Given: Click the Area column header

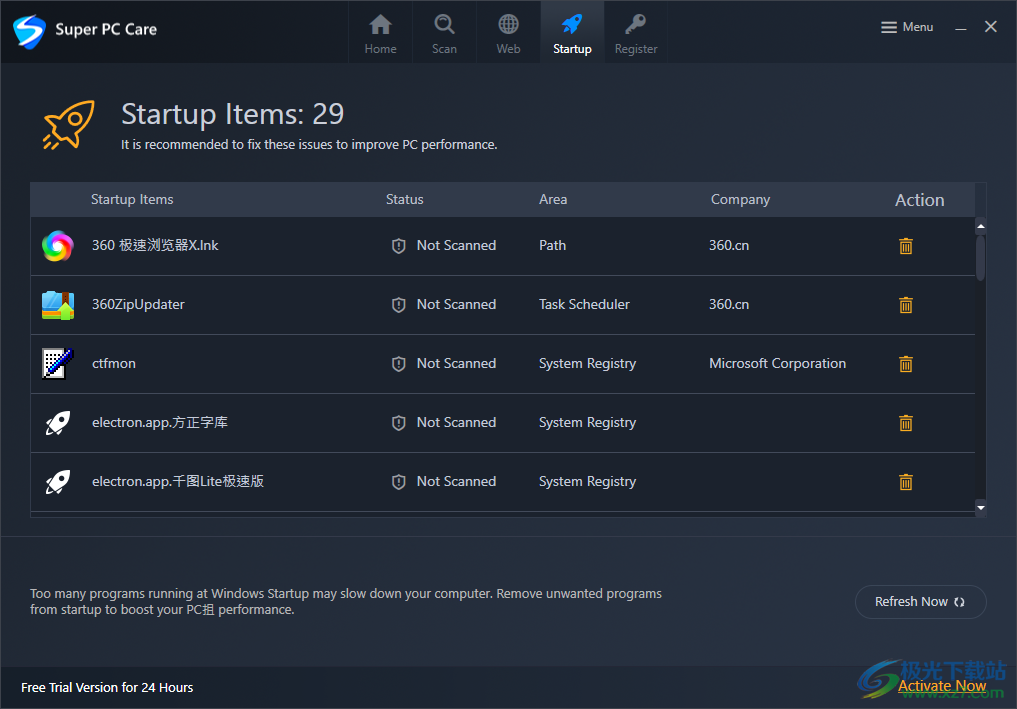Looking at the screenshot, I should 553,199.
